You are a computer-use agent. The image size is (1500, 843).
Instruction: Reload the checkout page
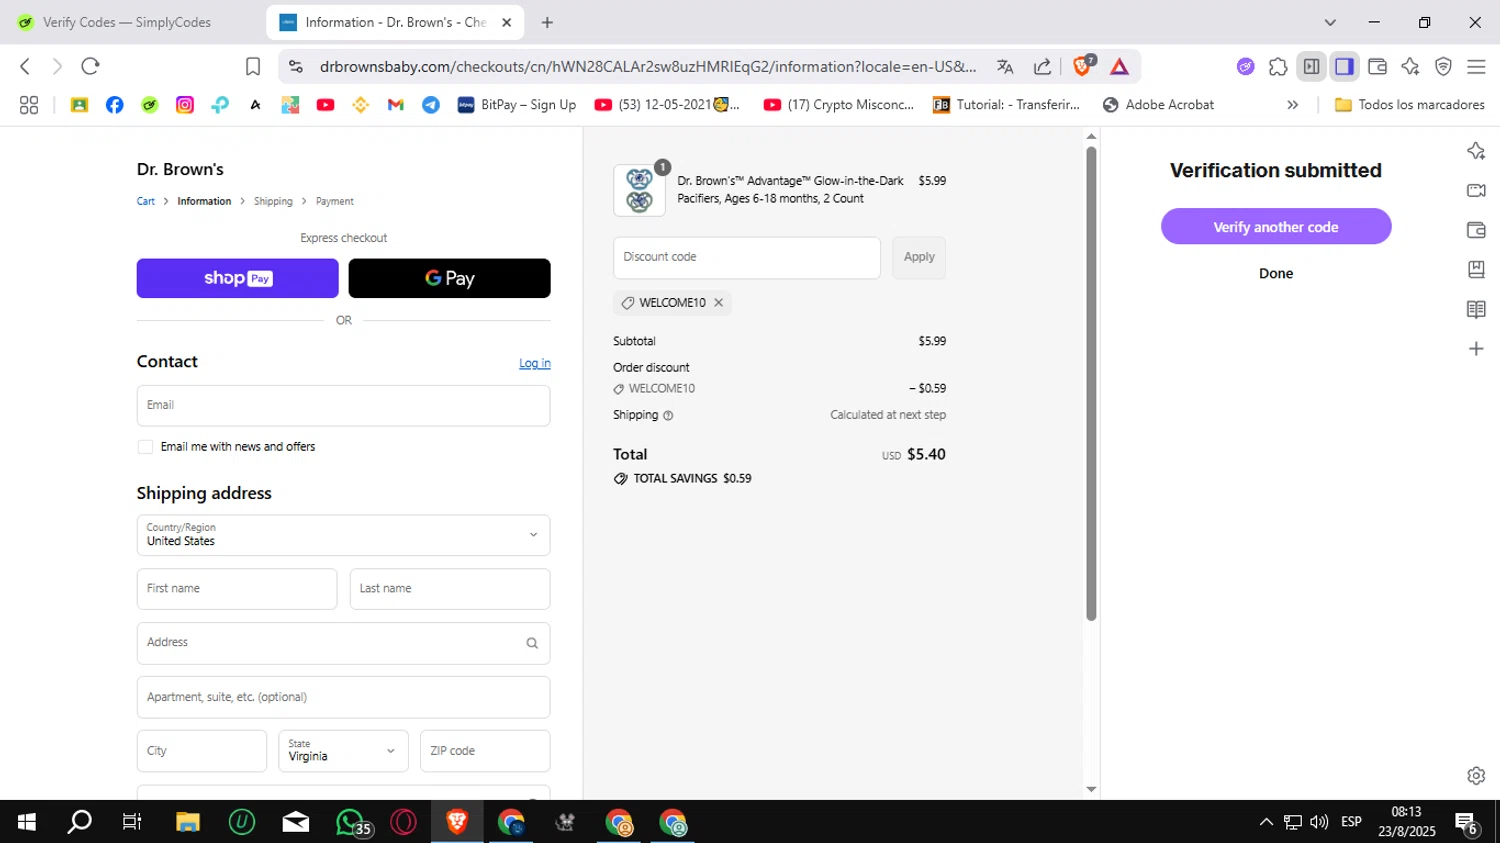pos(90,66)
